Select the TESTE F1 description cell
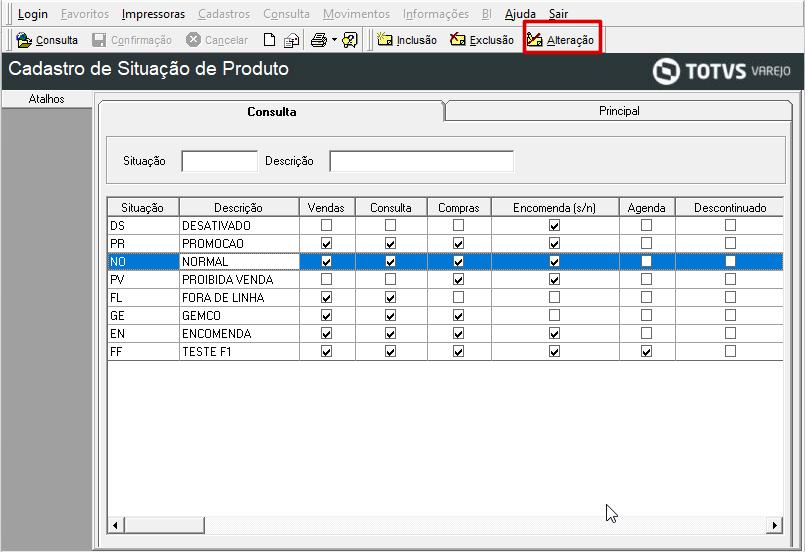 (239, 351)
